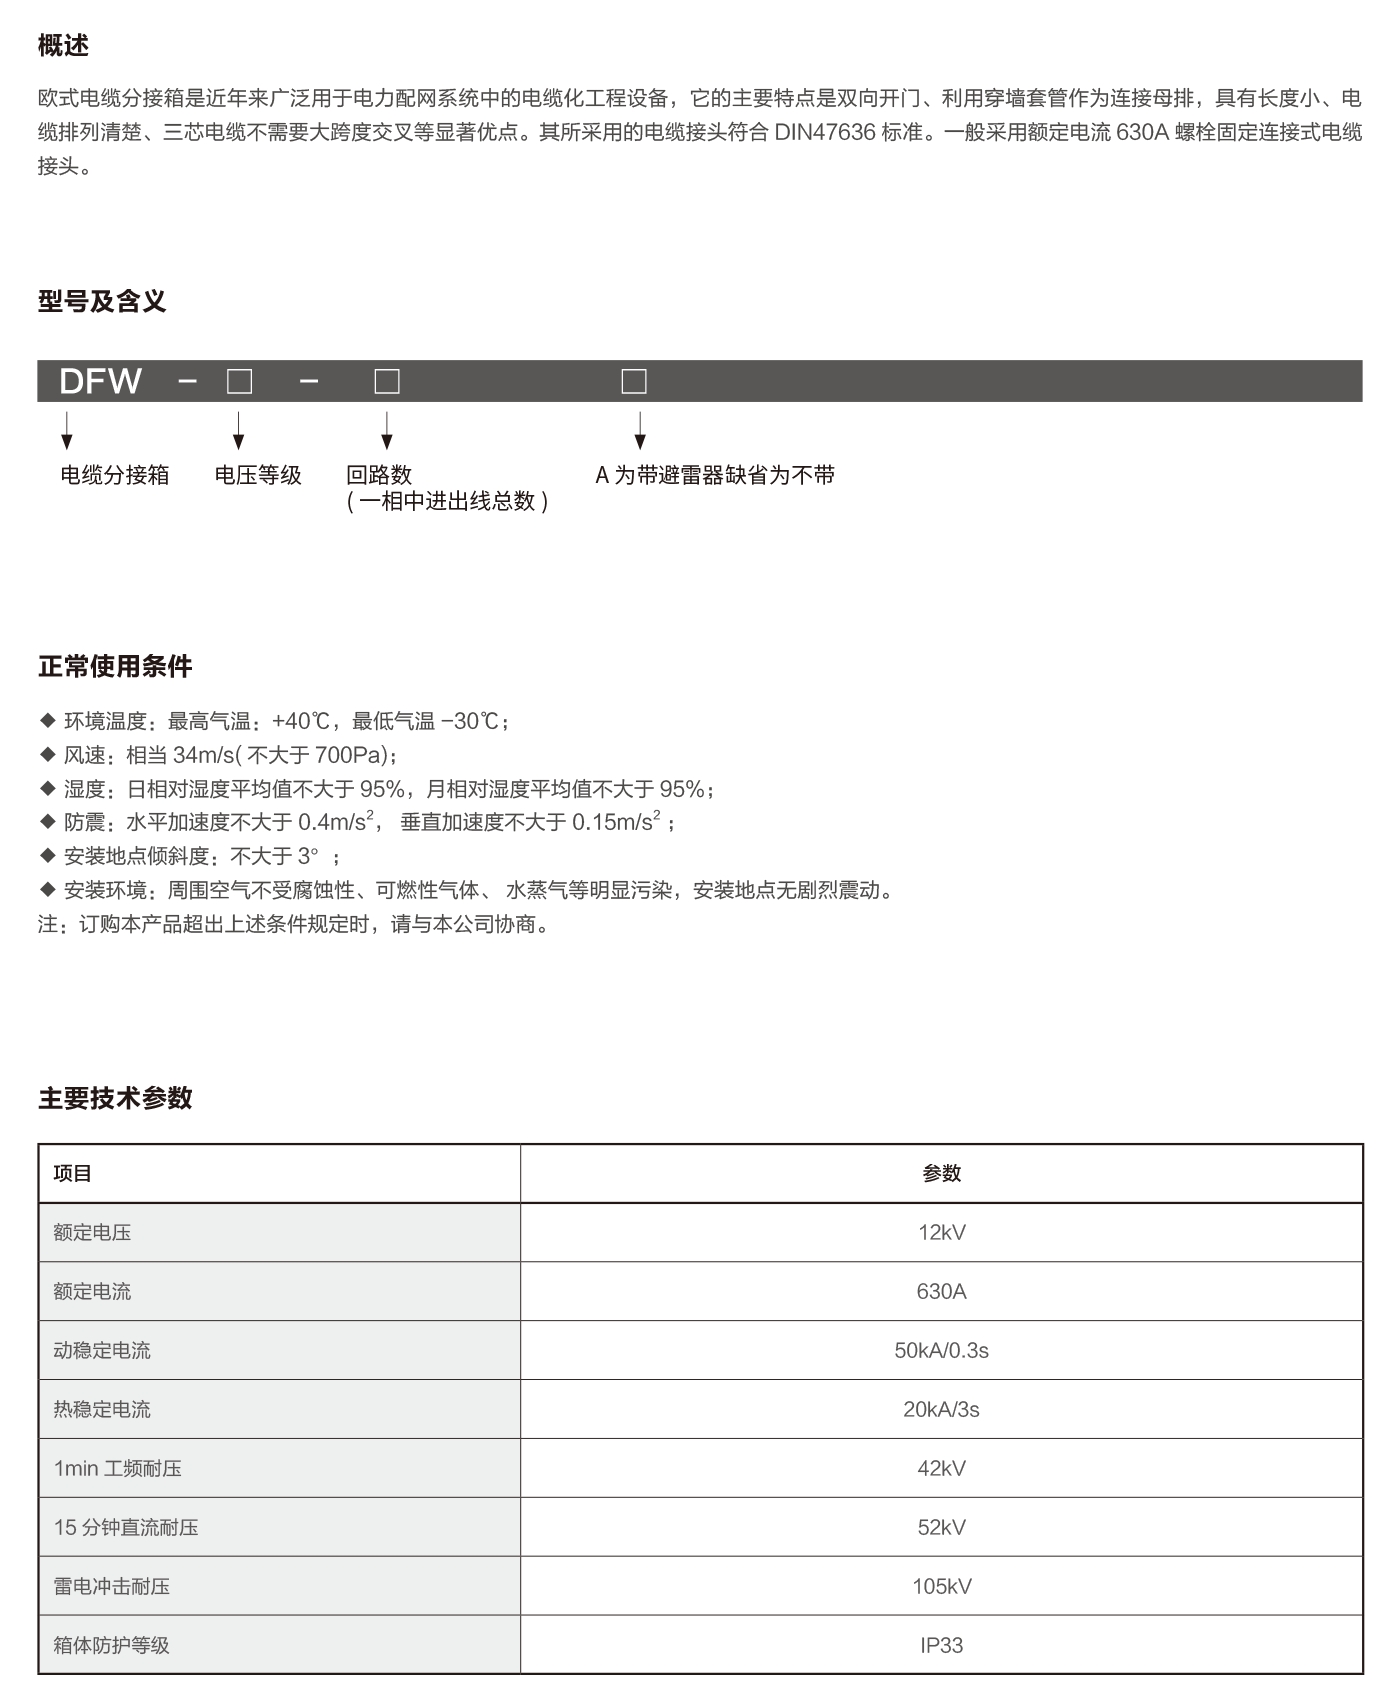Image resolution: width=1400 pixels, height=1686 pixels.
Task: Click the 42kV value cell
Action: (x=941, y=1468)
